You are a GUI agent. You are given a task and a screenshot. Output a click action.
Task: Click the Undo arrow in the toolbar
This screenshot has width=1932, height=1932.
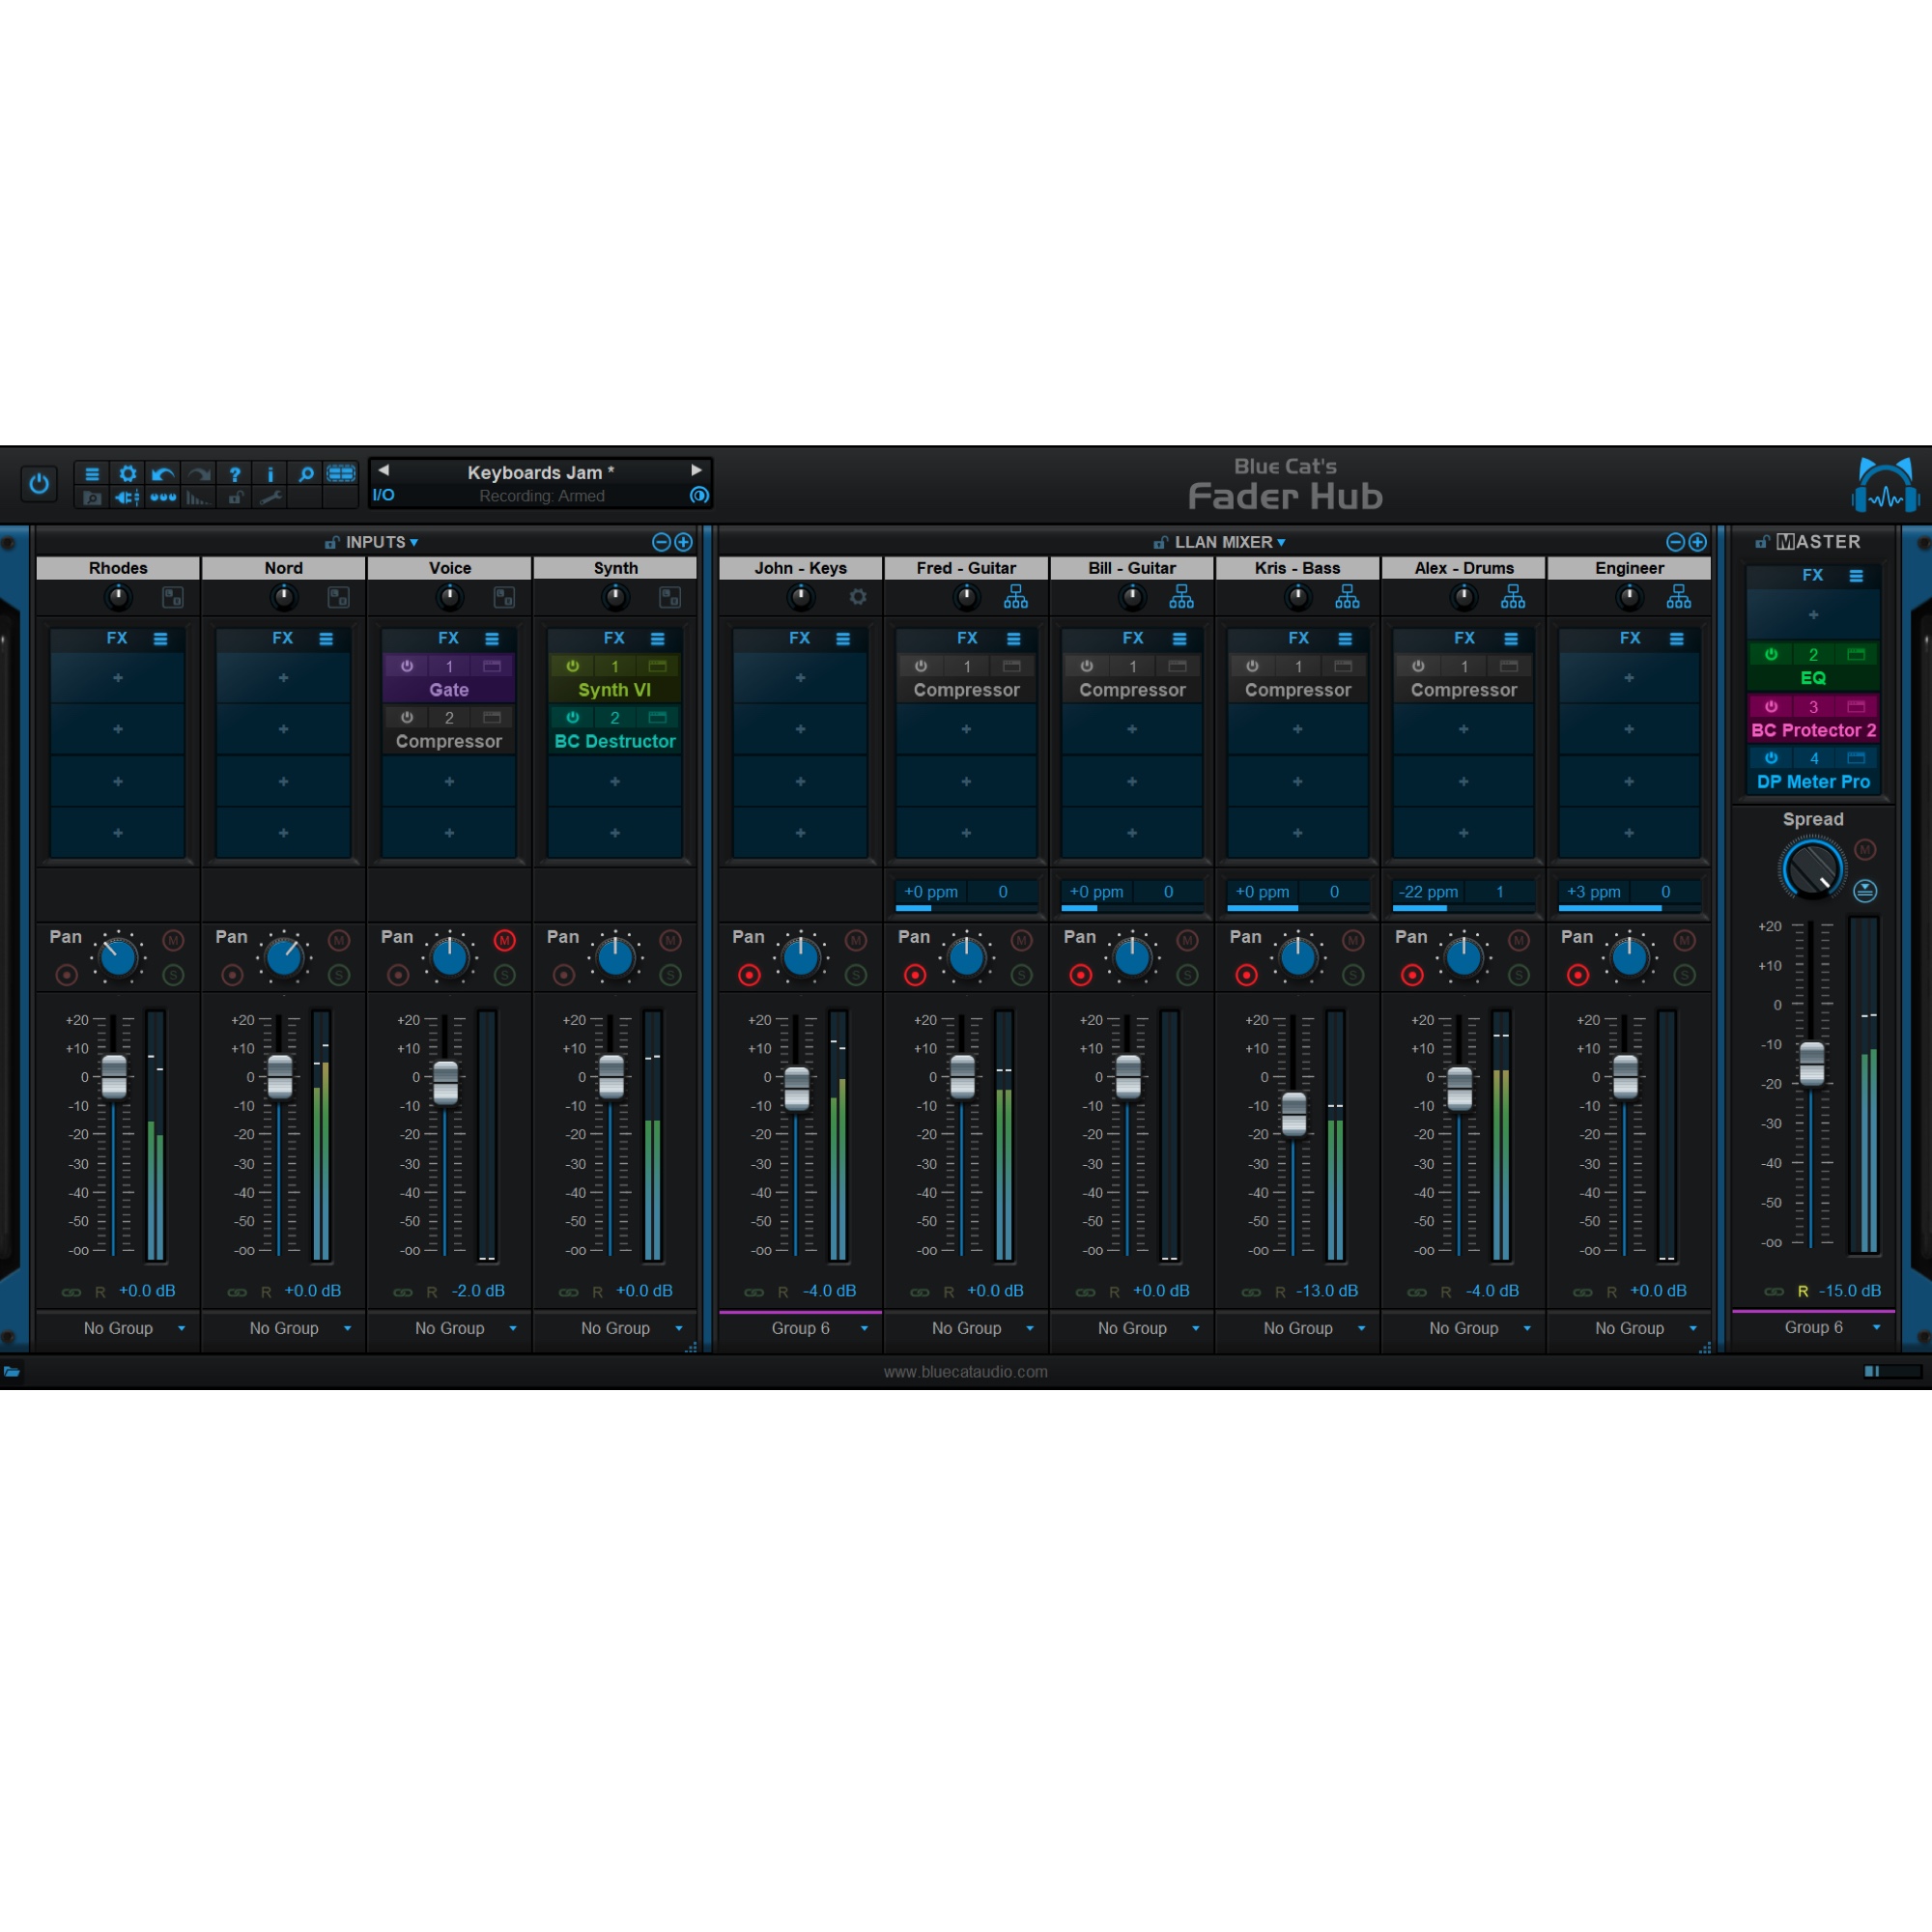(x=162, y=473)
